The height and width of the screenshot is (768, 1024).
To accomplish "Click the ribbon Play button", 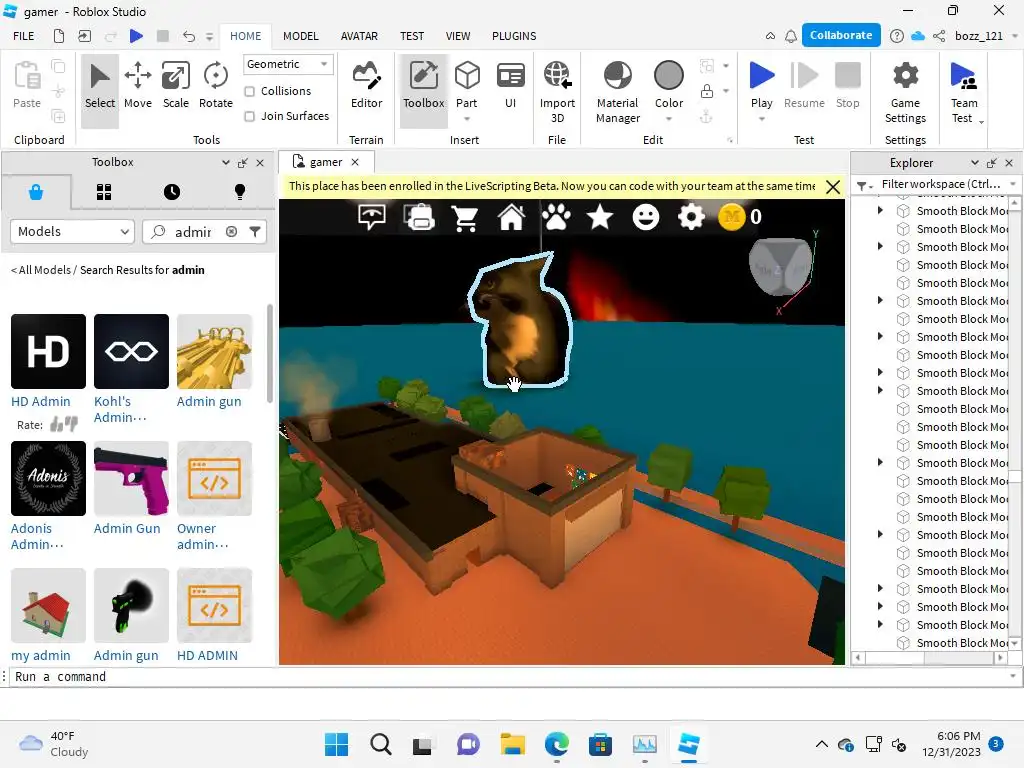I will pyautogui.click(x=761, y=84).
